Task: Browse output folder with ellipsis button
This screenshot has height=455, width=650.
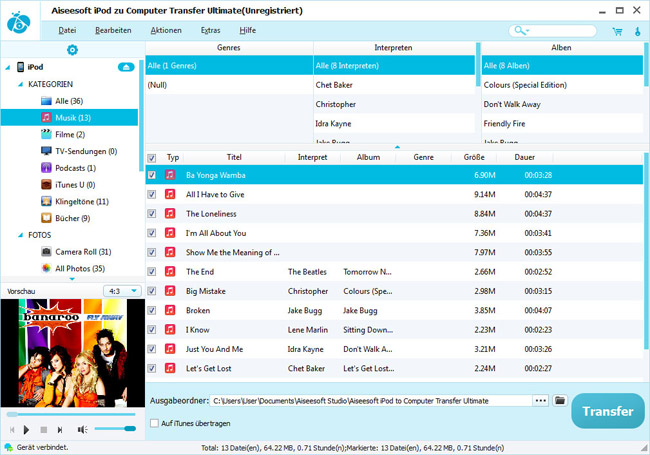Action: [x=541, y=401]
